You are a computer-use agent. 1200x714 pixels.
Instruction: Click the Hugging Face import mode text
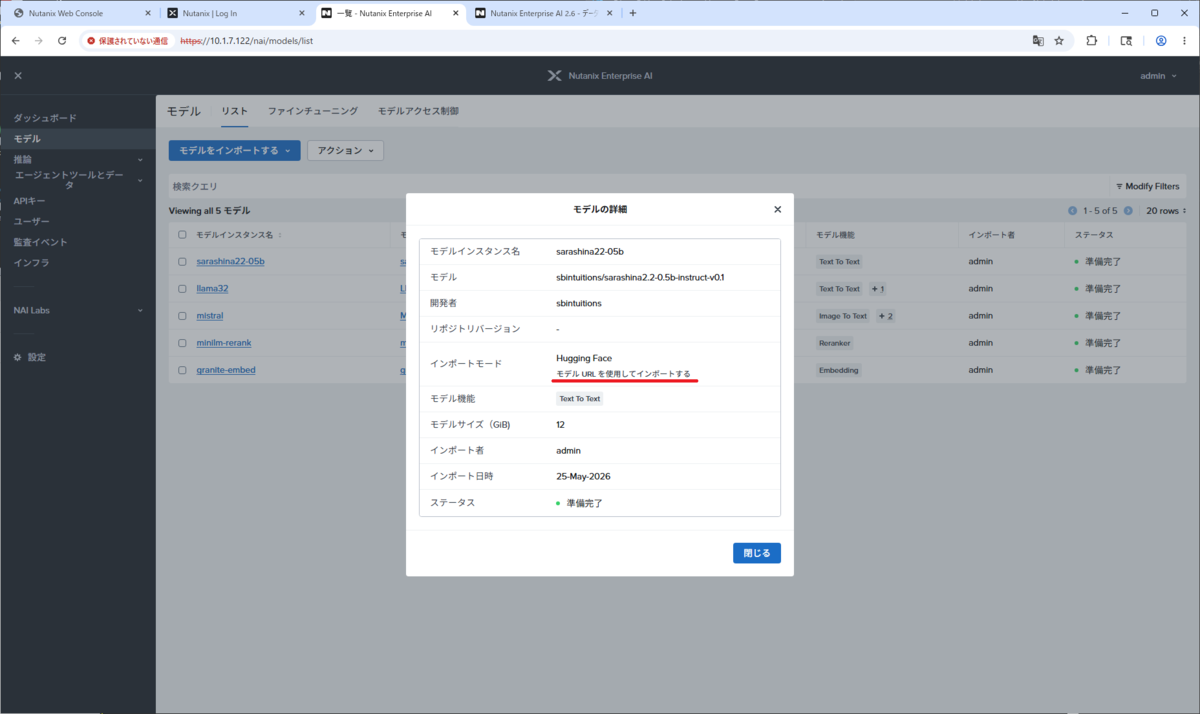[584, 358]
